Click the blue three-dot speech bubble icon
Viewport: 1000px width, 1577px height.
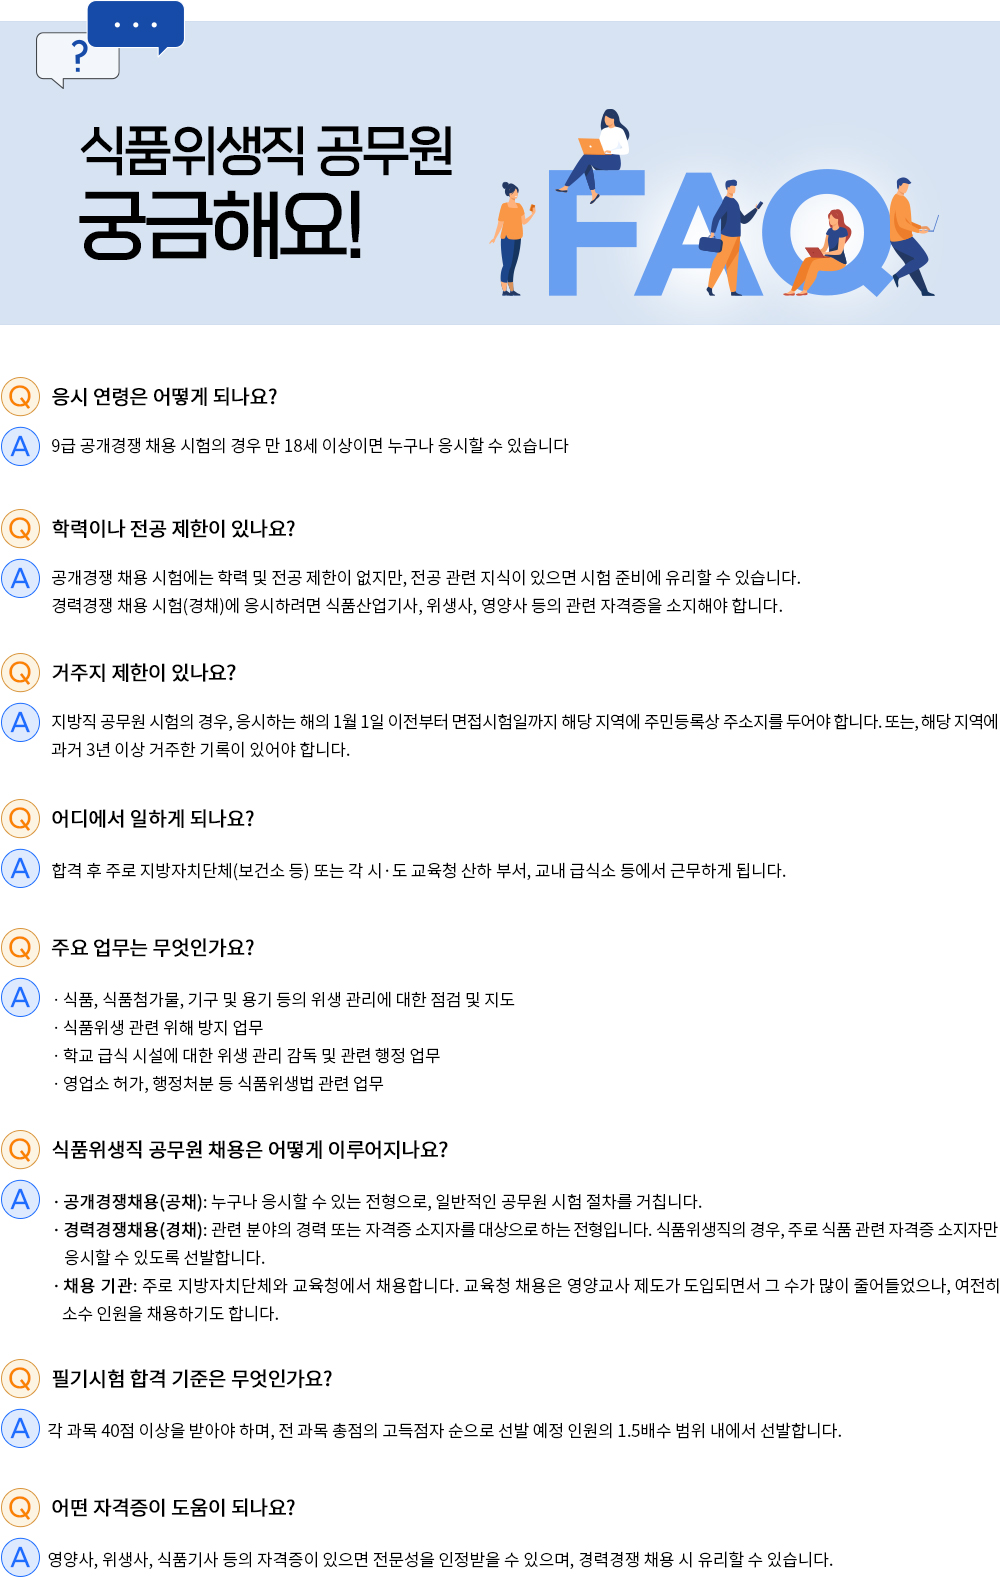coord(136,26)
